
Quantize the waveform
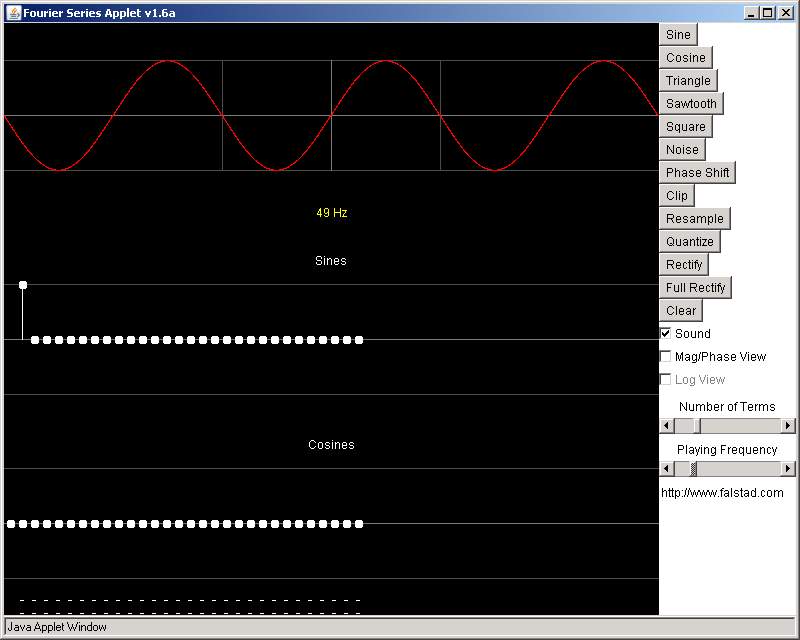click(x=690, y=242)
